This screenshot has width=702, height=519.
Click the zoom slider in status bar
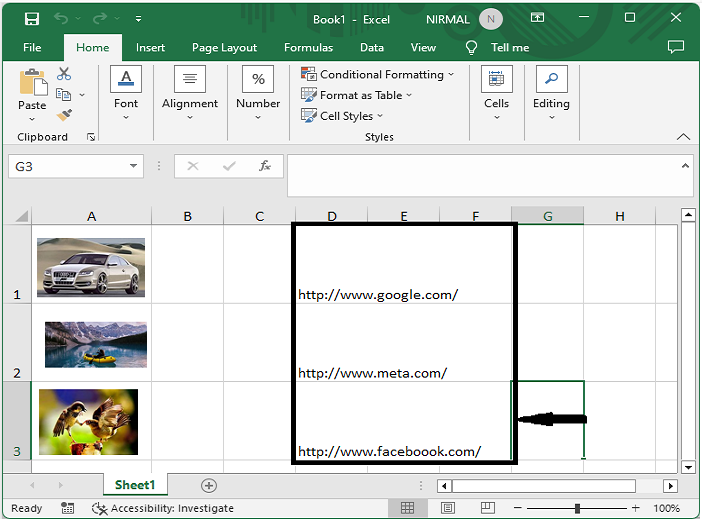pos(585,508)
